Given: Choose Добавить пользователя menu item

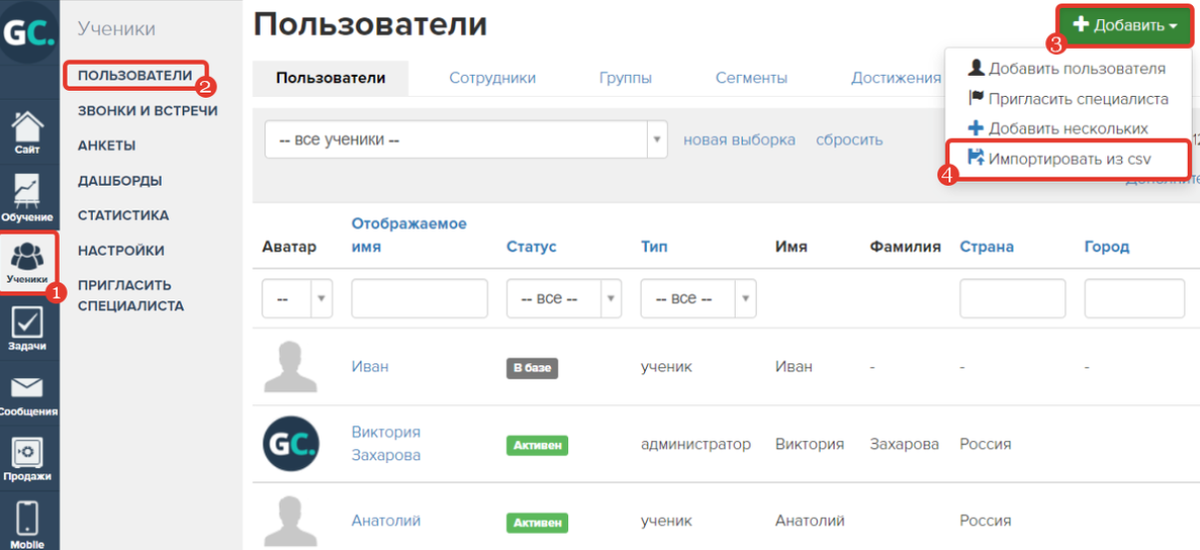Looking at the screenshot, I should click(1067, 68).
